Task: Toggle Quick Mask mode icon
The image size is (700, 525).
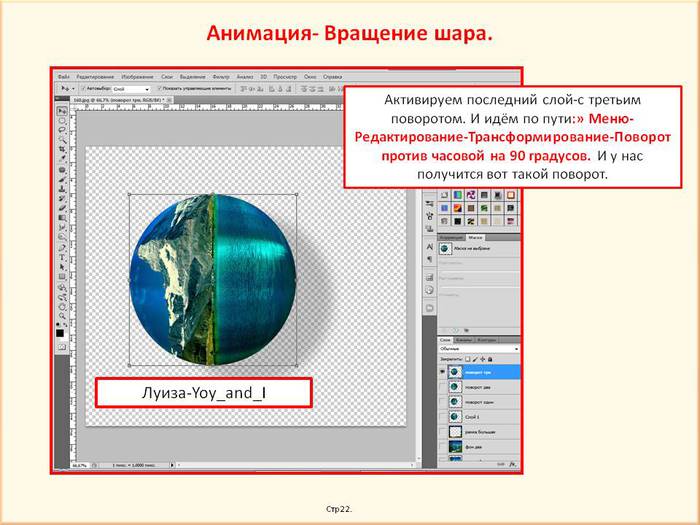Action: 62,346
